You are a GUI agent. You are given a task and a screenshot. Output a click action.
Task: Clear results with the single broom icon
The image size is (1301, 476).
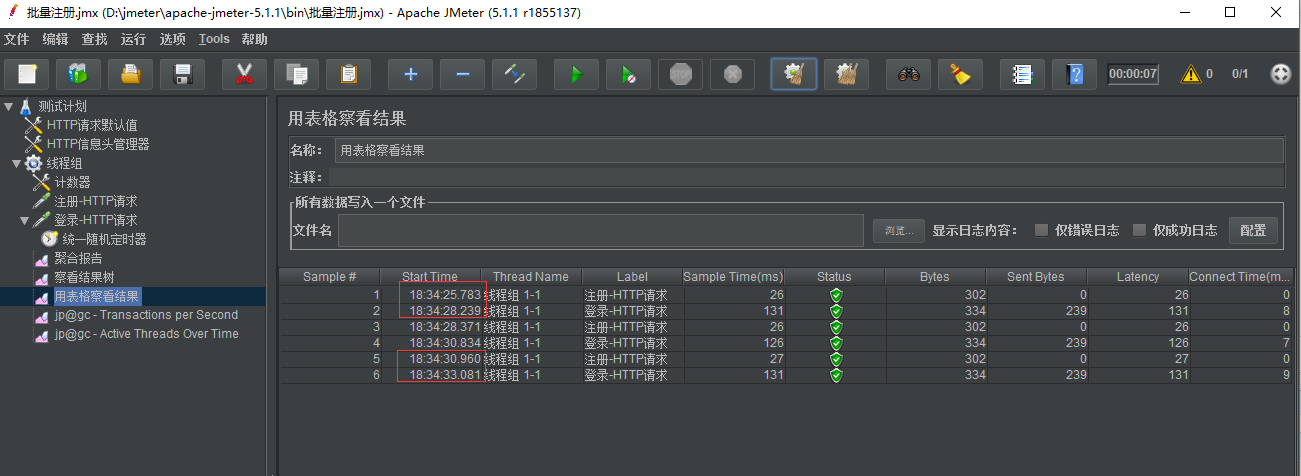(794, 74)
